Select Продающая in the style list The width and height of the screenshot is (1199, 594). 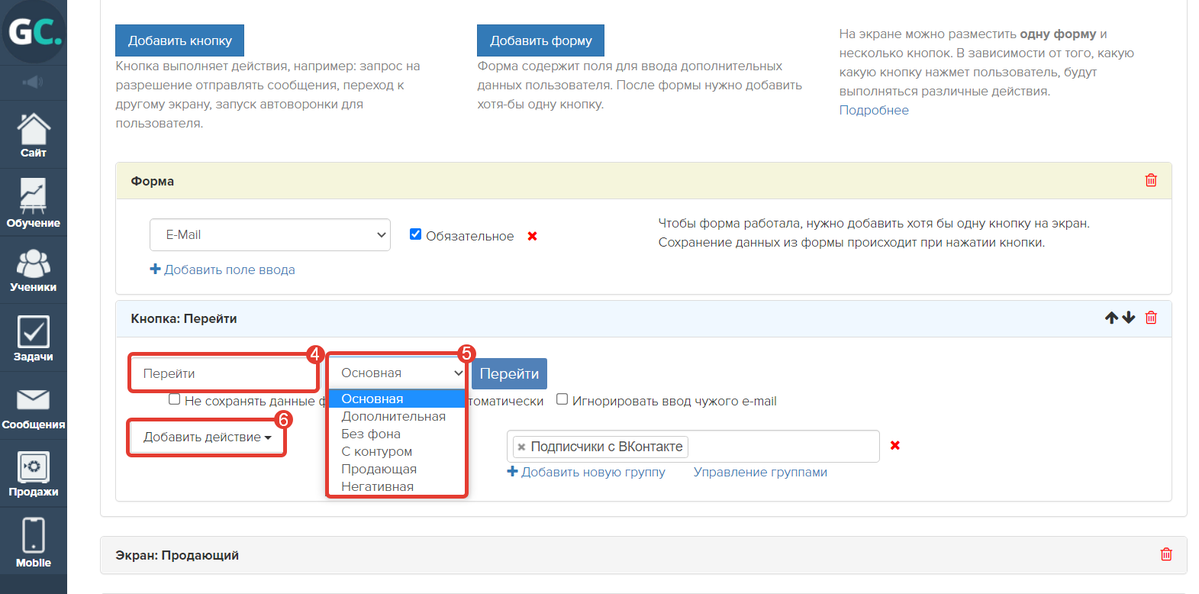pos(379,469)
